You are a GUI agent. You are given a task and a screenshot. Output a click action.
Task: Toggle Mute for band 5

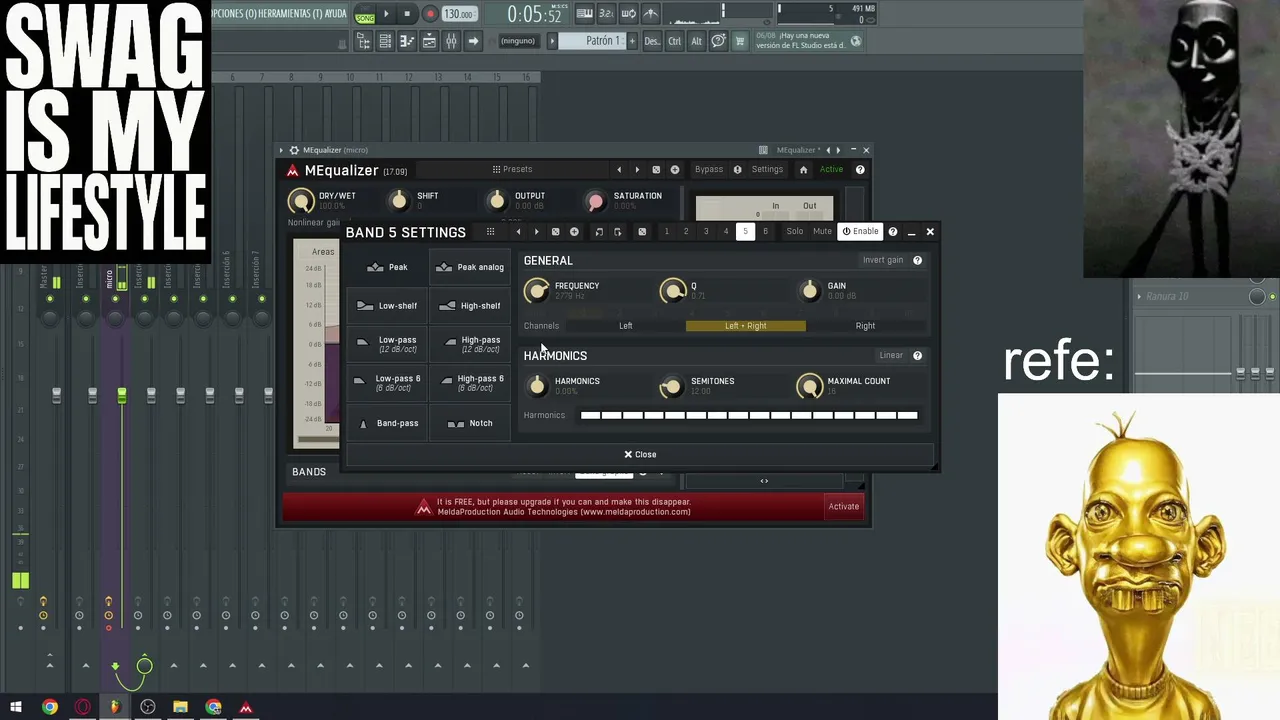point(822,232)
